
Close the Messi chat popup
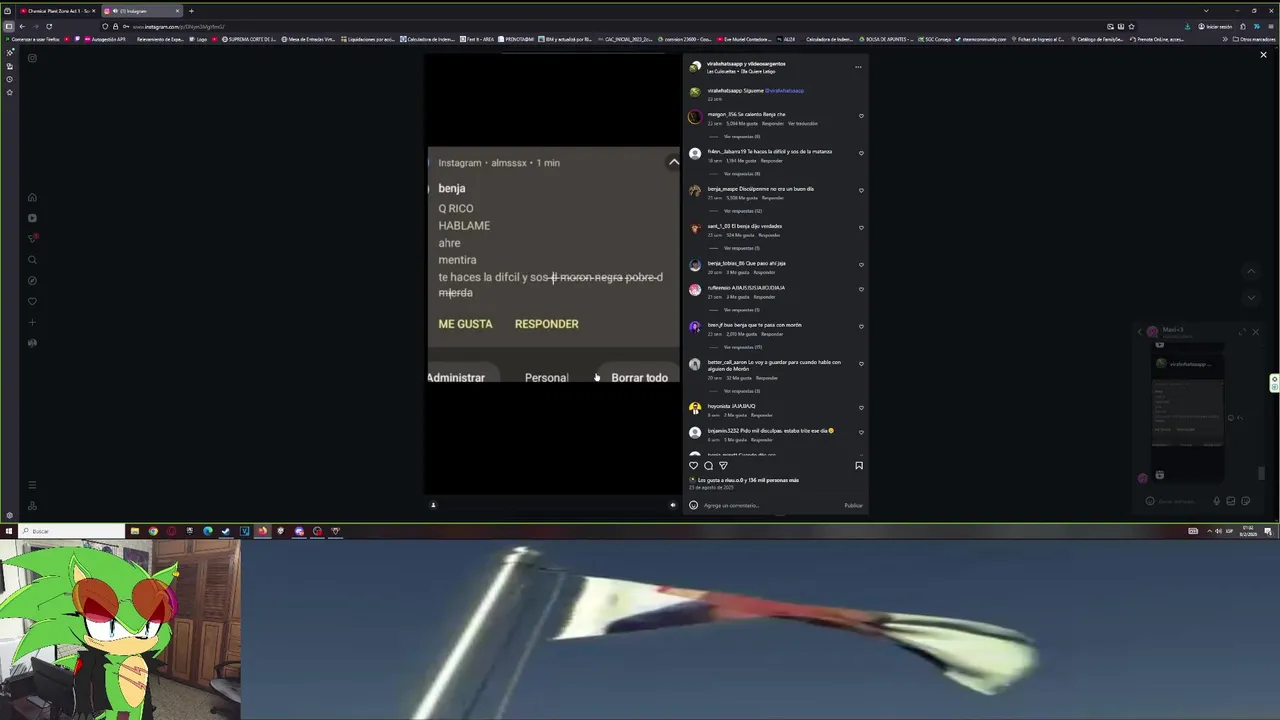click(x=1256, y=331)
